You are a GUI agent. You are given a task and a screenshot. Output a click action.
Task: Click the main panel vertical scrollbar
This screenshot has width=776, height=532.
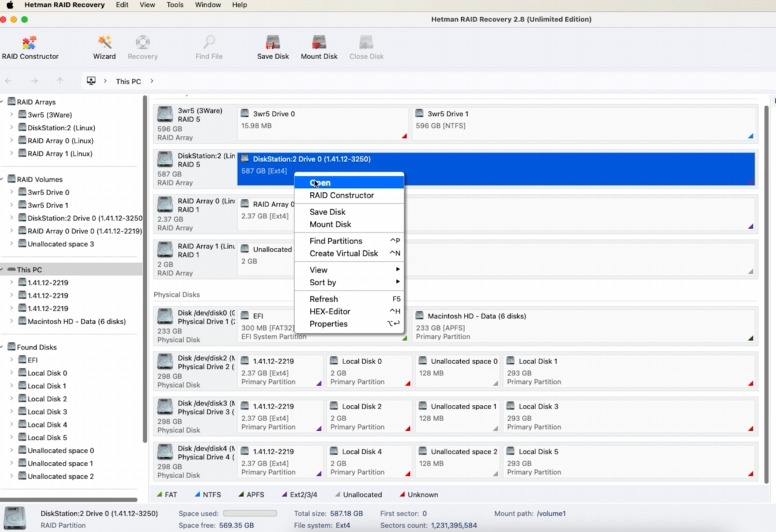click(x=766, y=294)
